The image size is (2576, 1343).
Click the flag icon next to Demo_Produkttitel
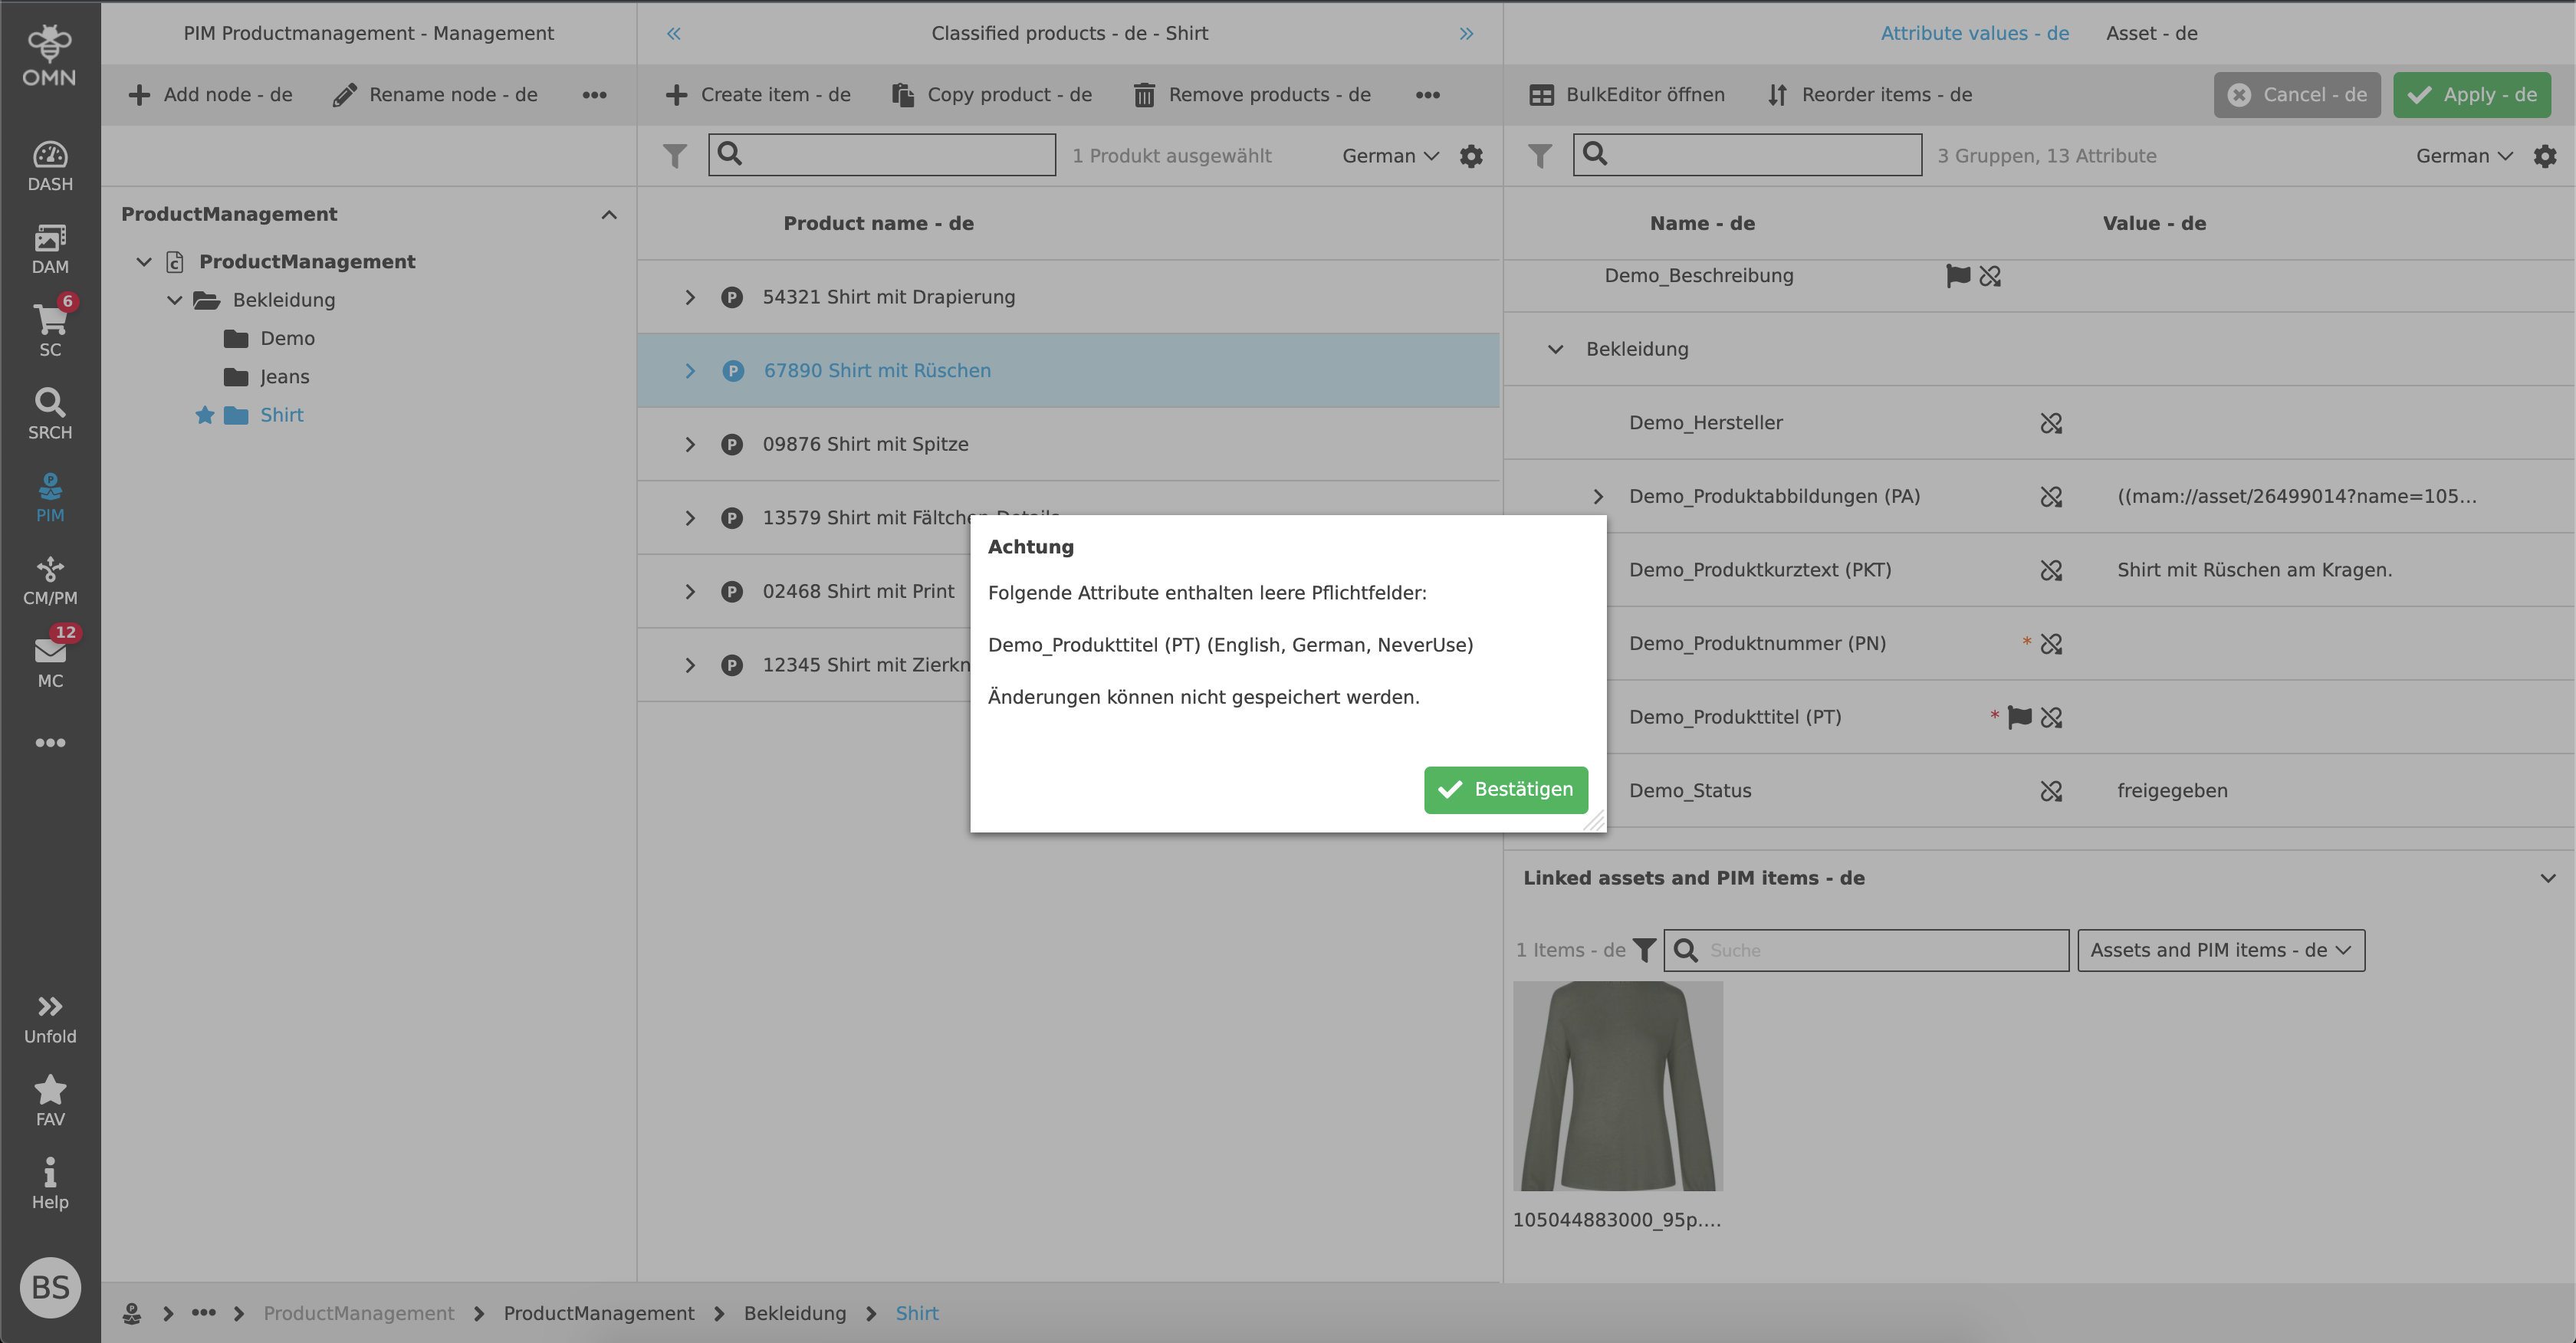pos(2019,717)
